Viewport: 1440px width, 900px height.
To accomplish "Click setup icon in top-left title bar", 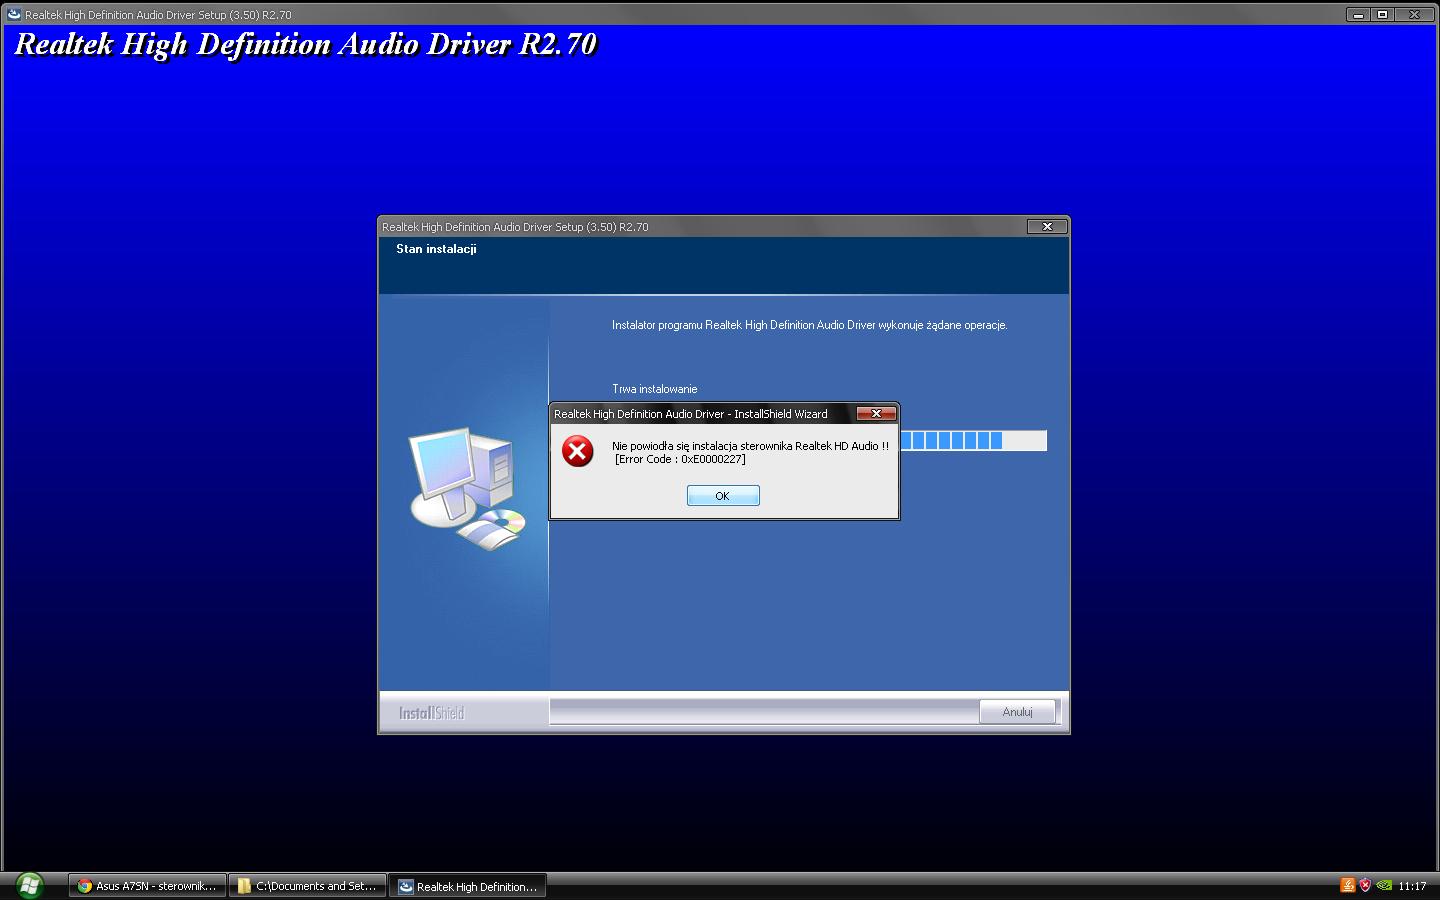I will point(14,14).
